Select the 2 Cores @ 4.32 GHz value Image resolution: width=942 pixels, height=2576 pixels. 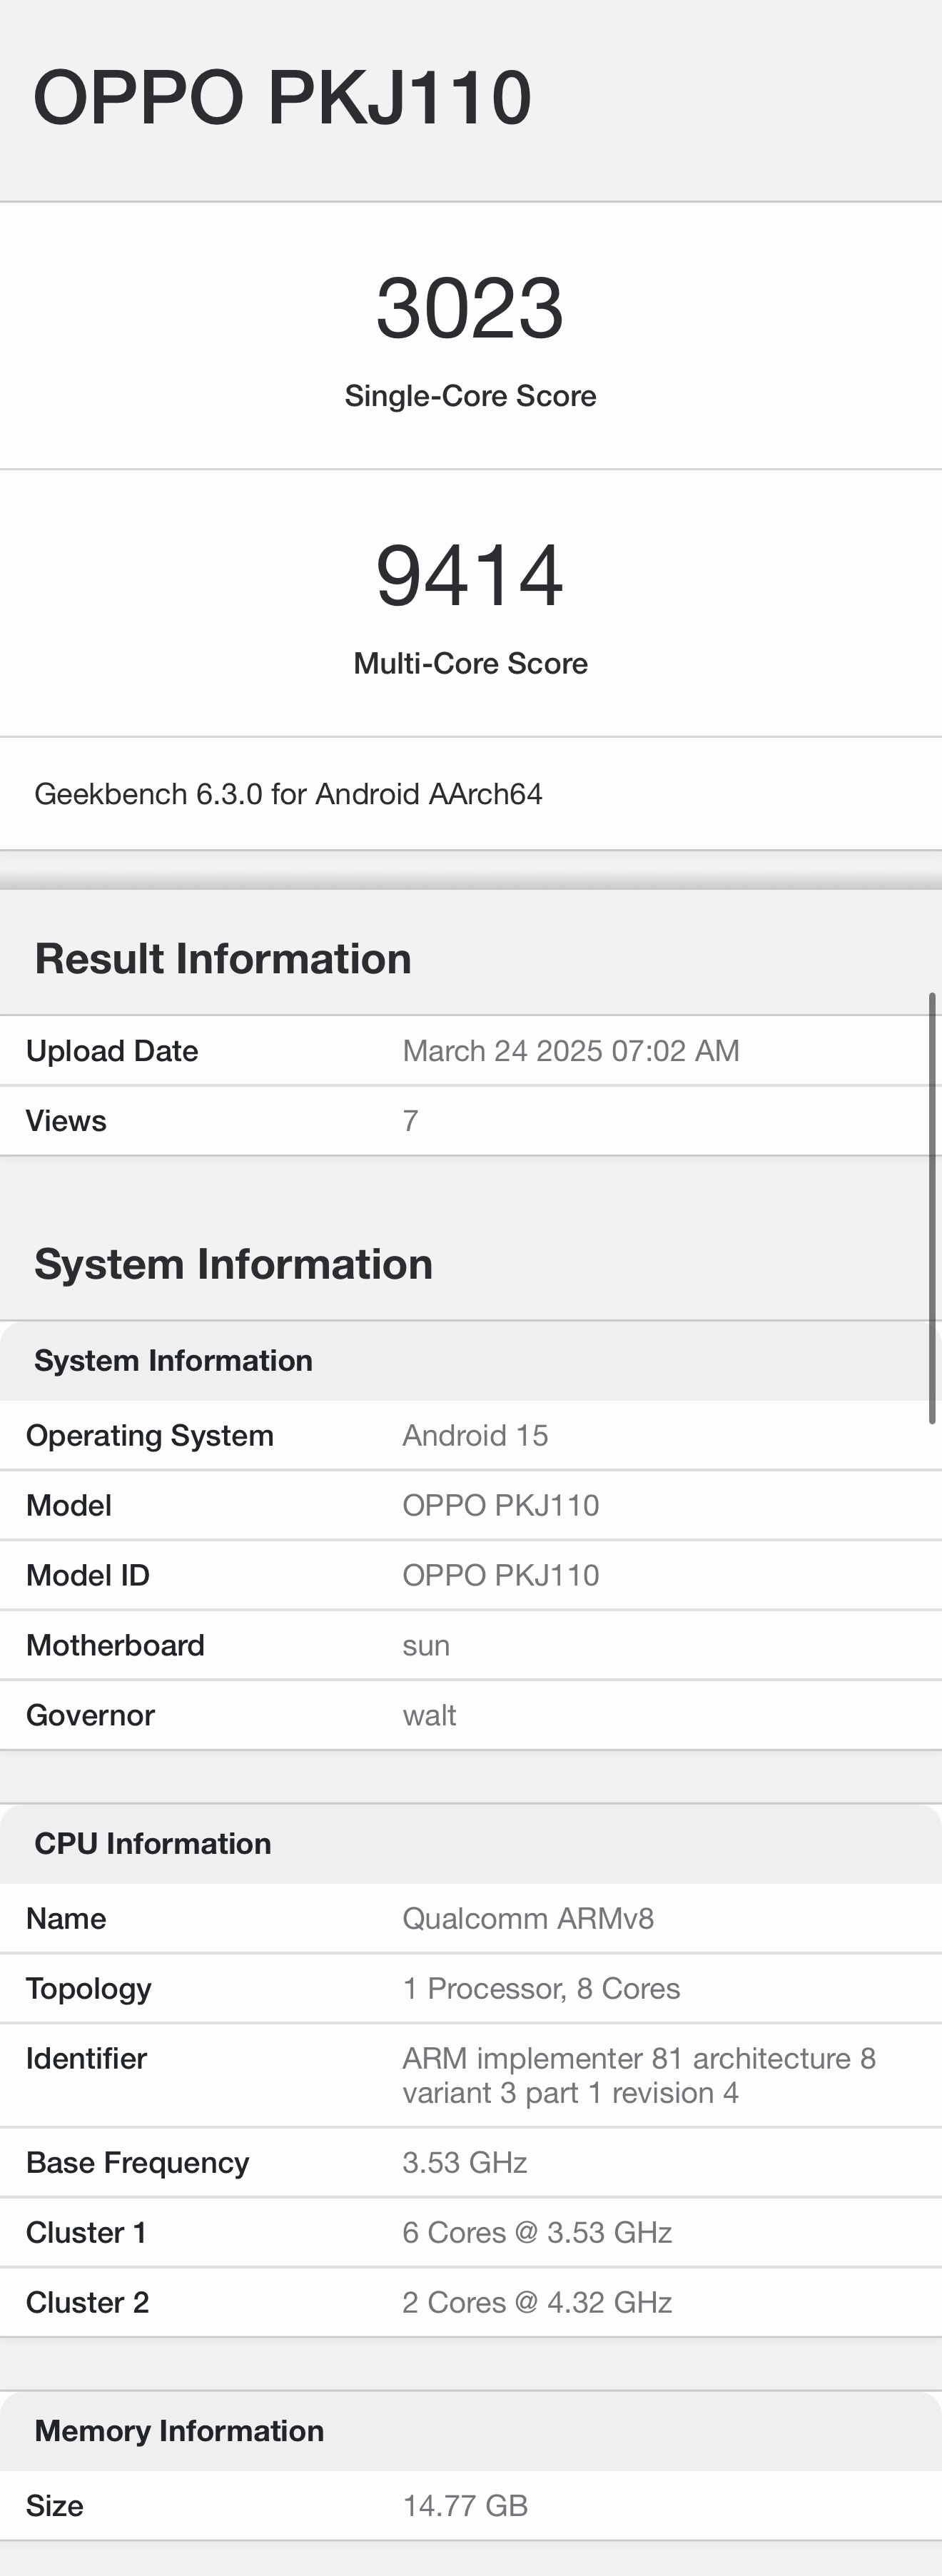click(537, 2303)
